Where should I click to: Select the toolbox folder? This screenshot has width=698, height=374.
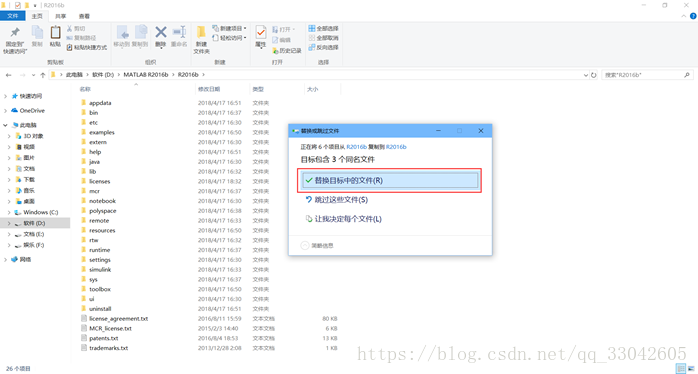(100, 289)
